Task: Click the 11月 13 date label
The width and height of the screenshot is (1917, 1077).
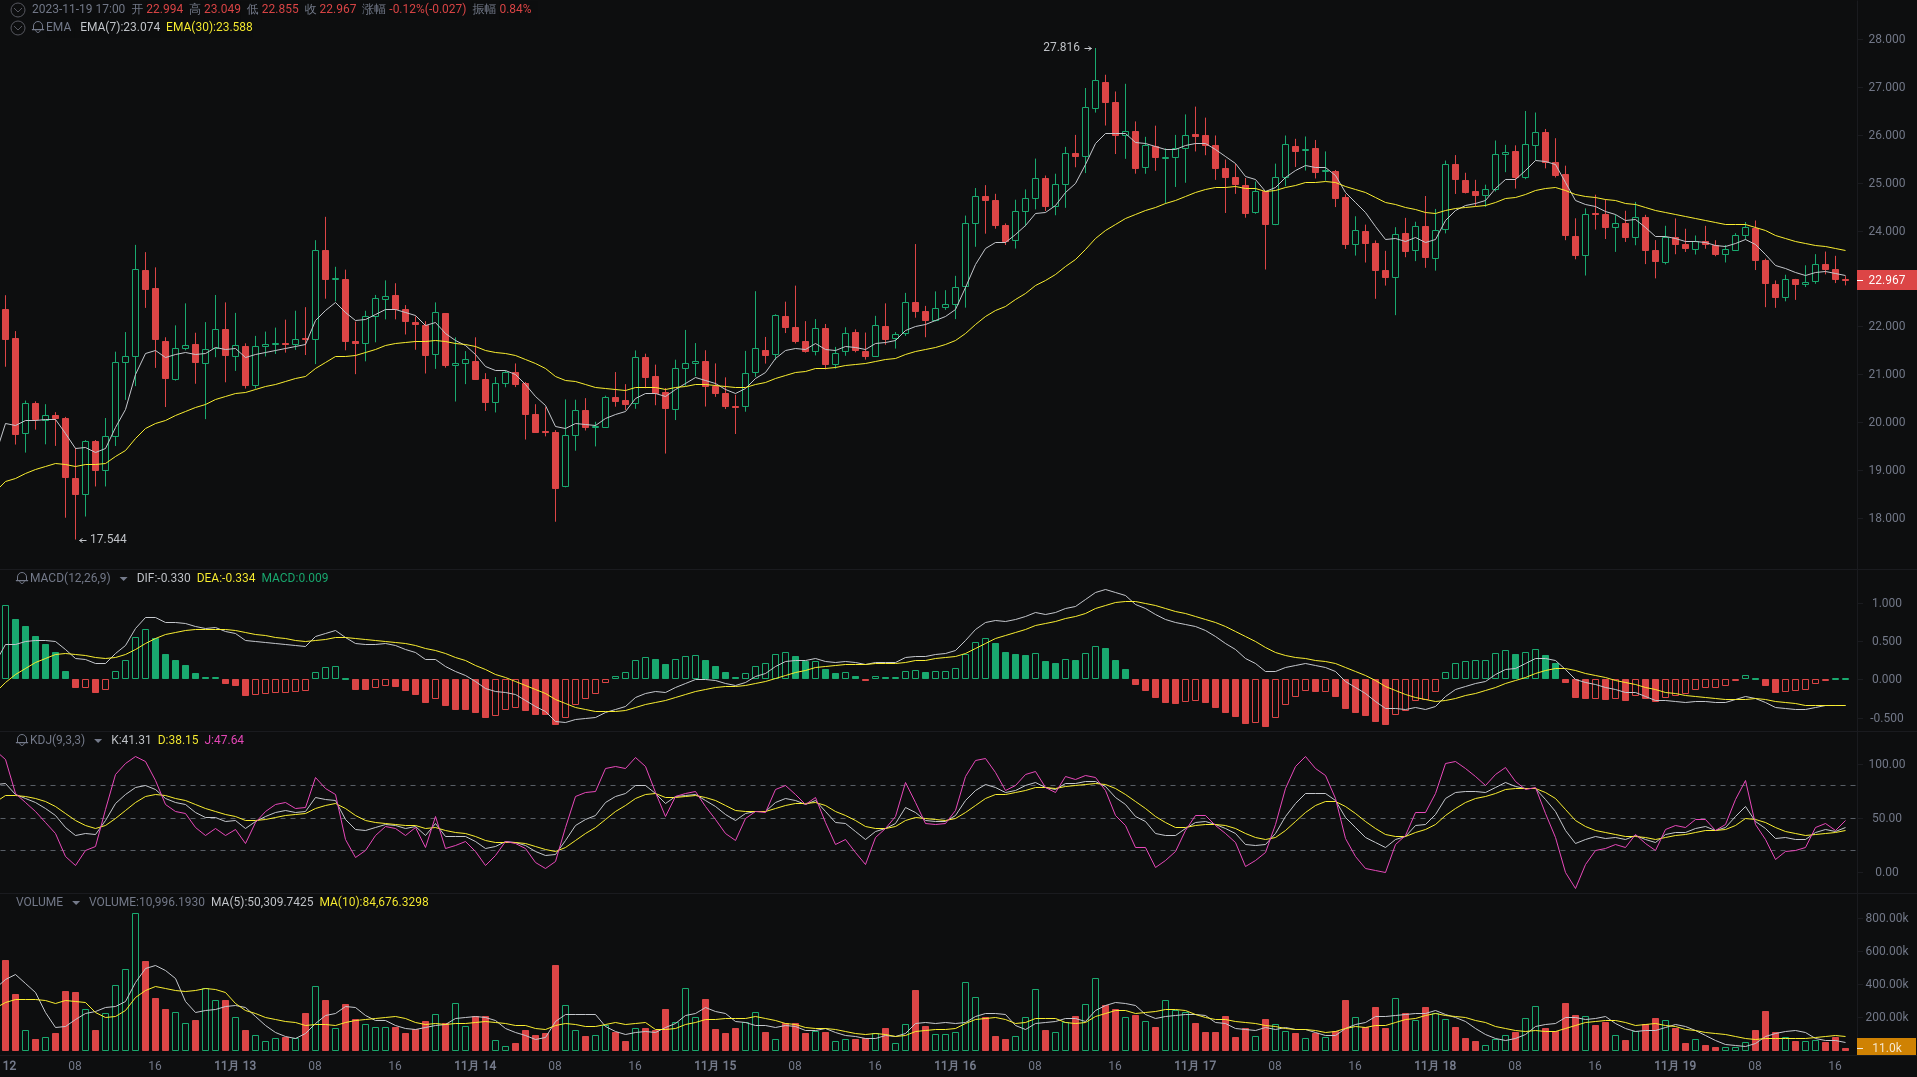Action: (235, 1066)
